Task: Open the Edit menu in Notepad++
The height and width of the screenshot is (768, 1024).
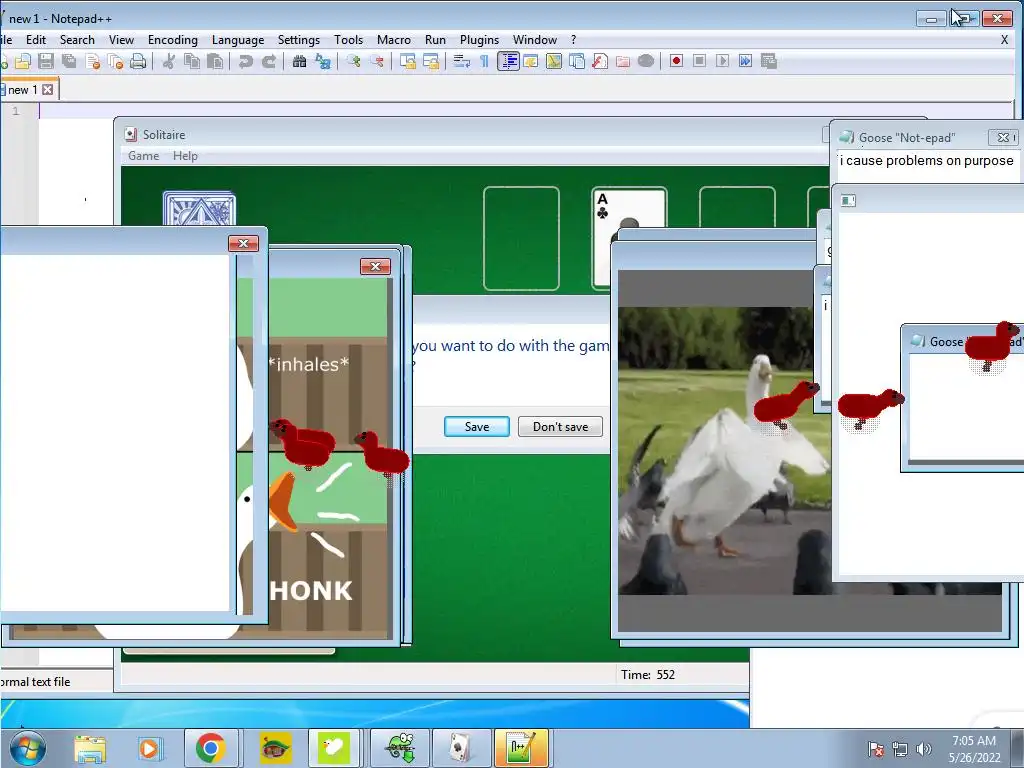Action: (x=36, y=40)
